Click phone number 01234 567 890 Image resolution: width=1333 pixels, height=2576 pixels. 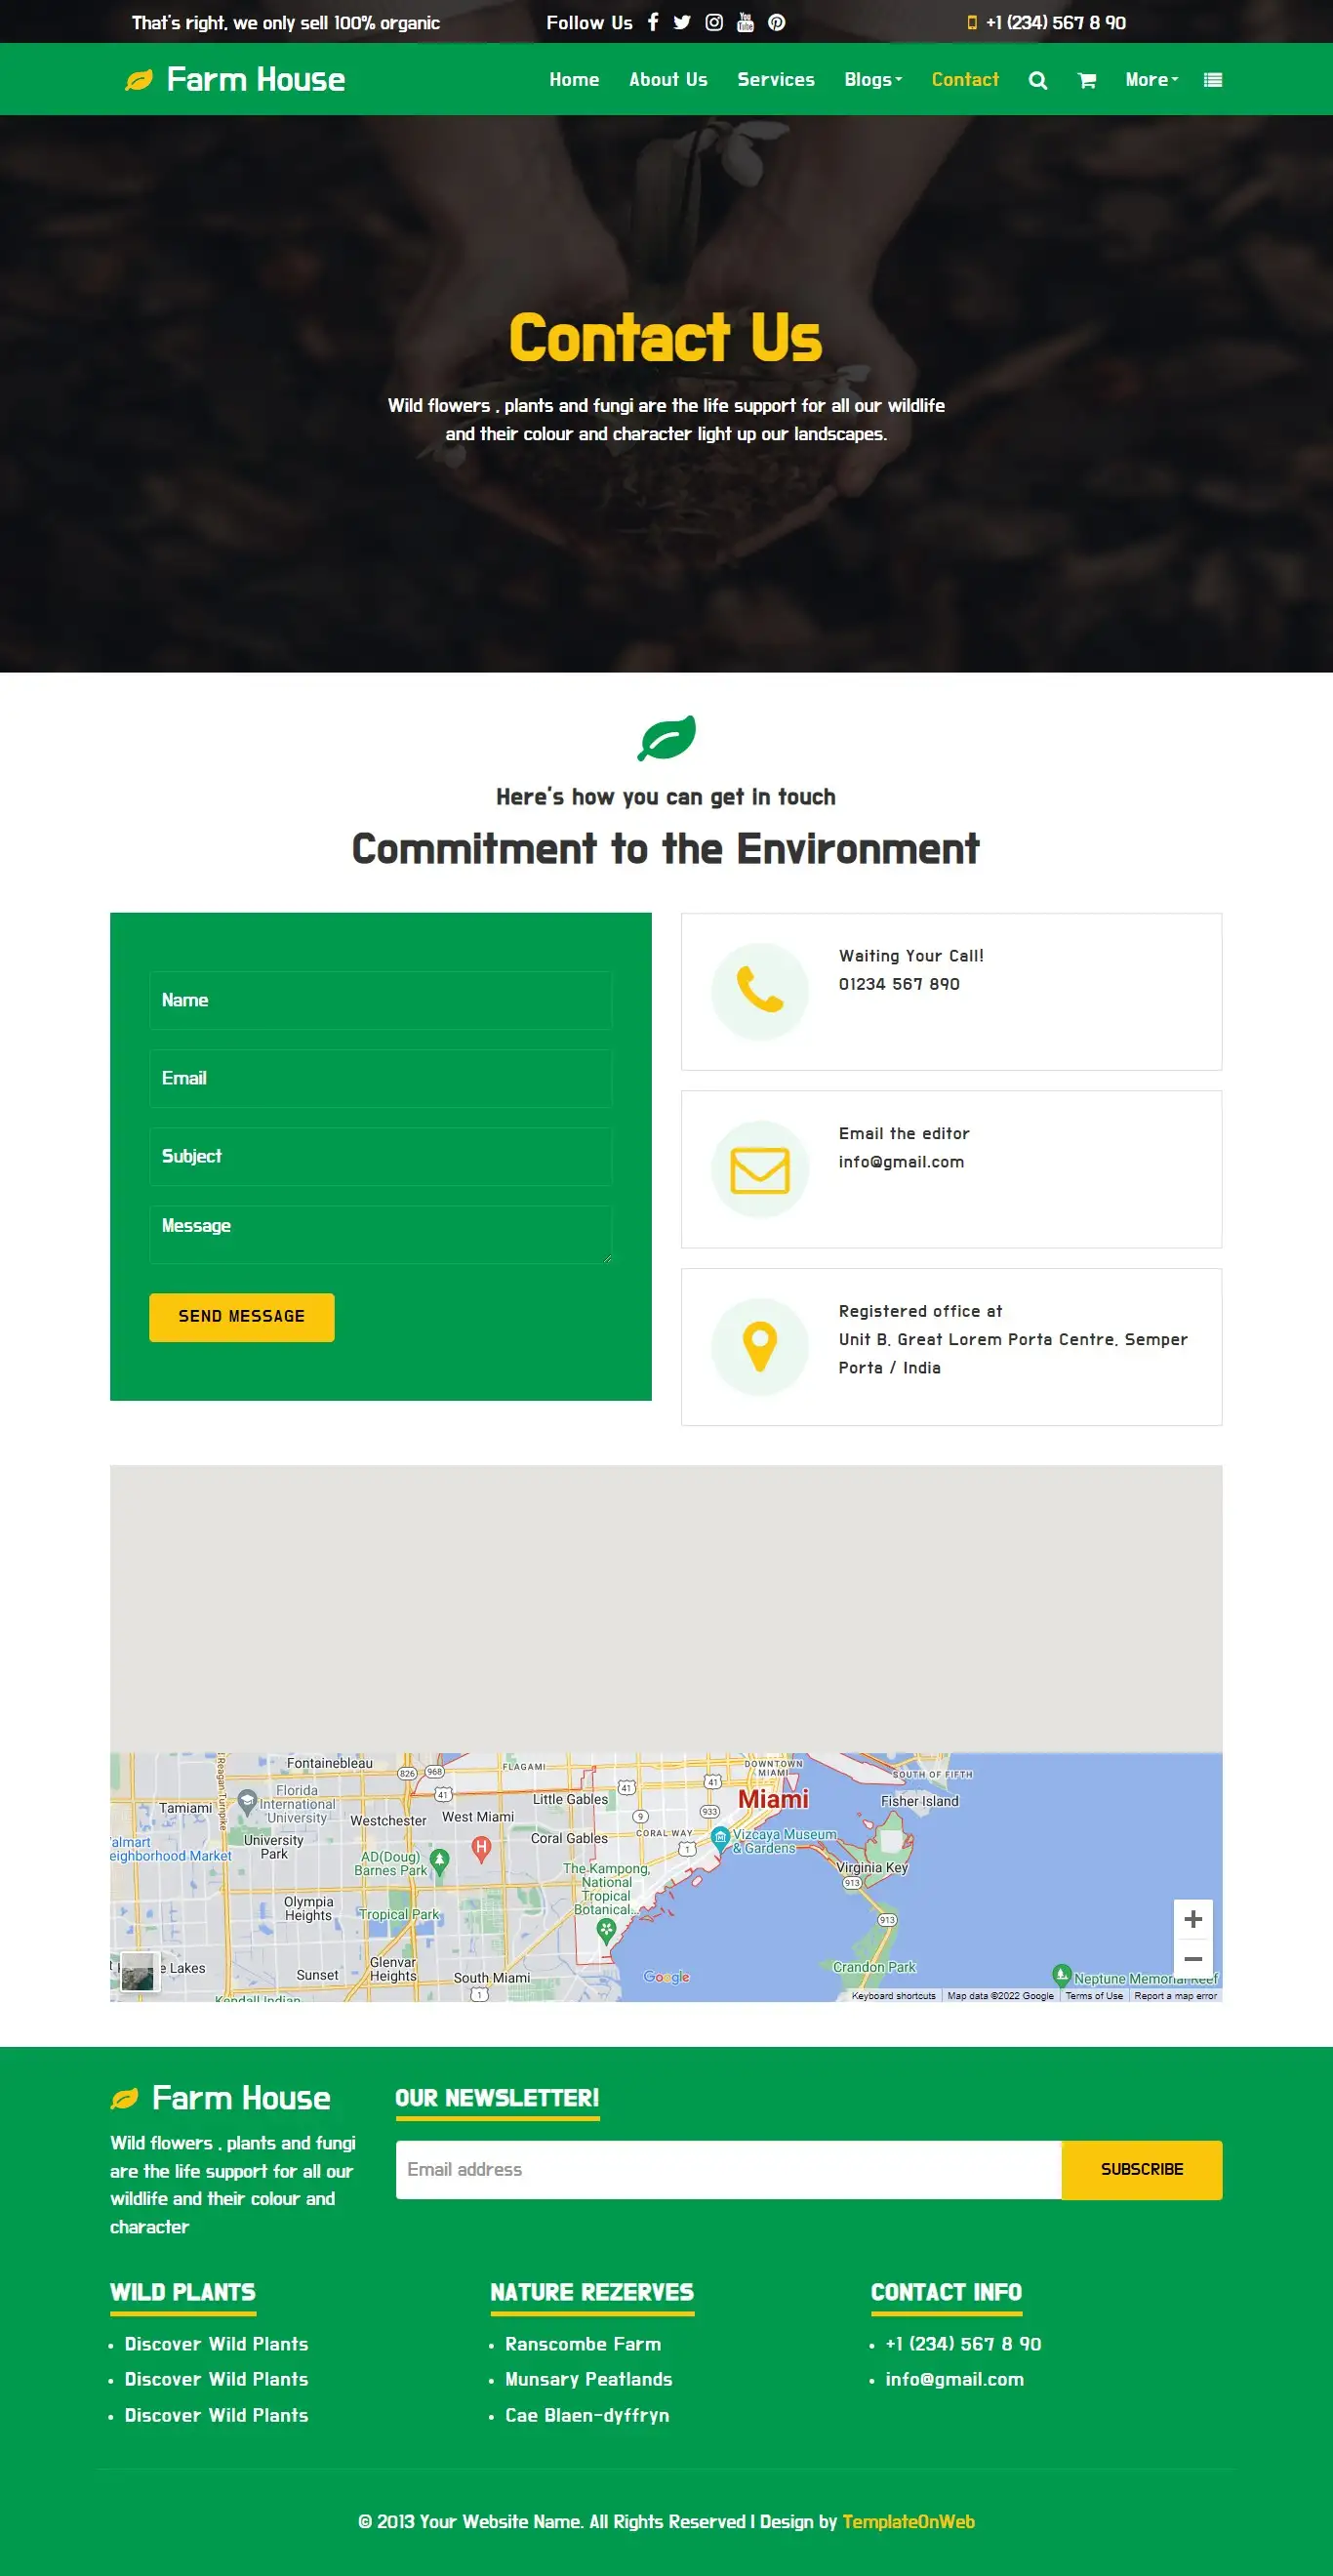pyautogui.click(x=899, y=984)
